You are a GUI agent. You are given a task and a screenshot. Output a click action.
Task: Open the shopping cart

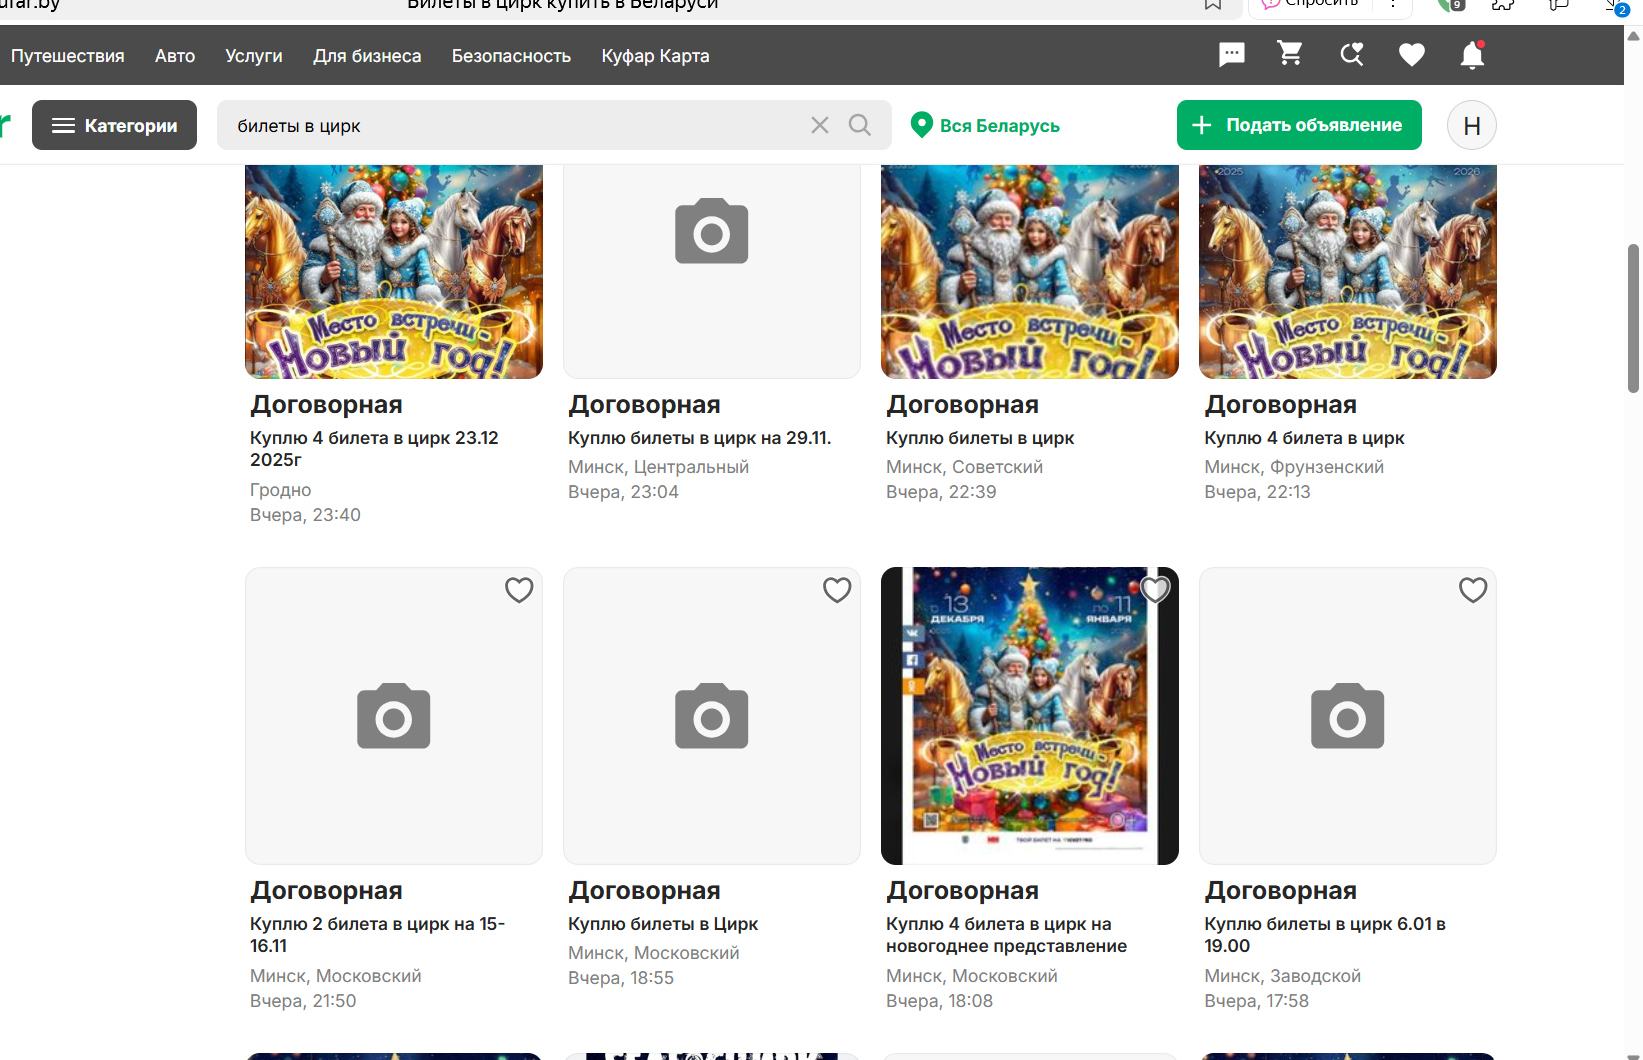tap(1290, 54)
